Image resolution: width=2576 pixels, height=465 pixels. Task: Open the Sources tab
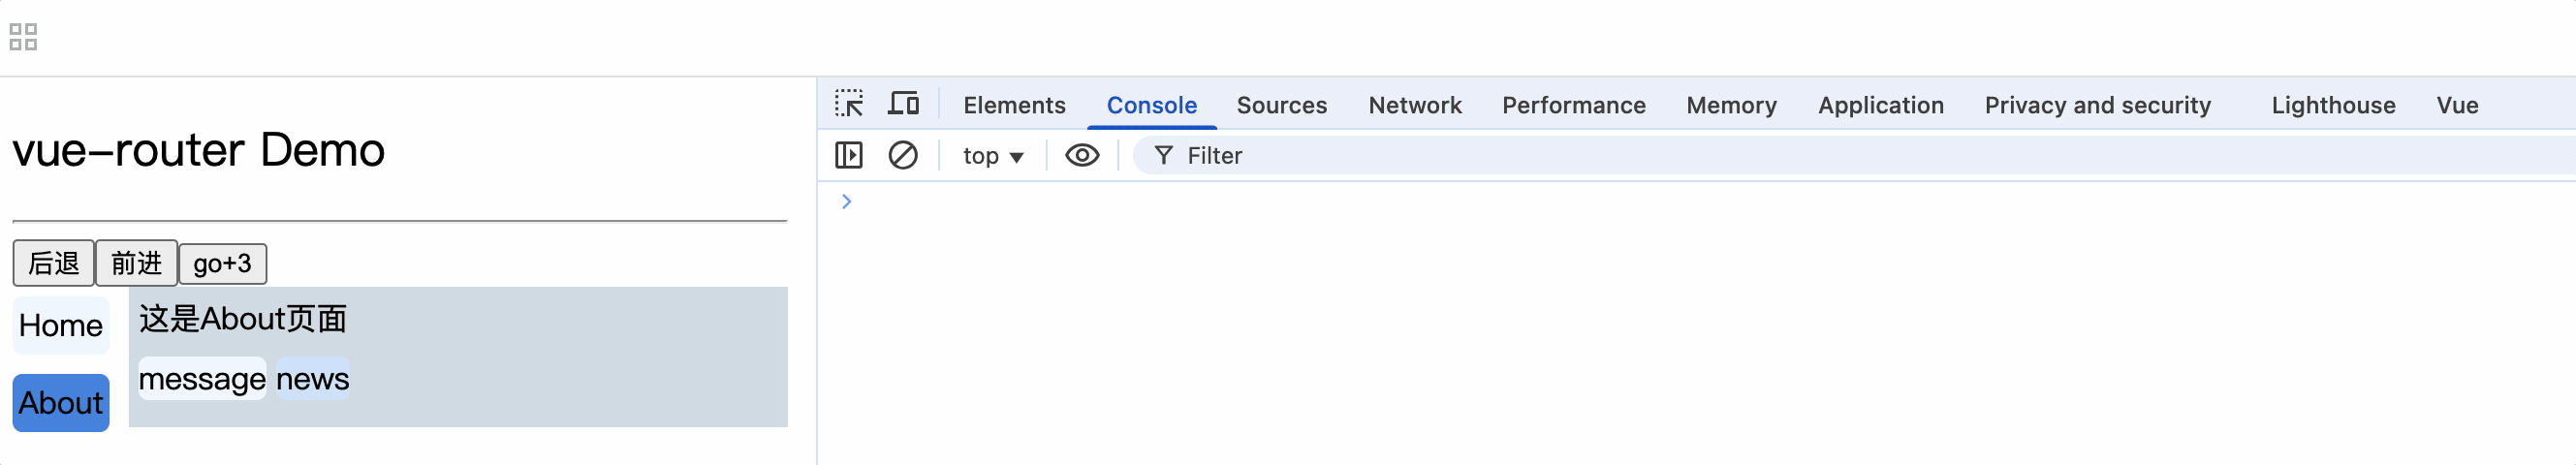pos(1281,105)
